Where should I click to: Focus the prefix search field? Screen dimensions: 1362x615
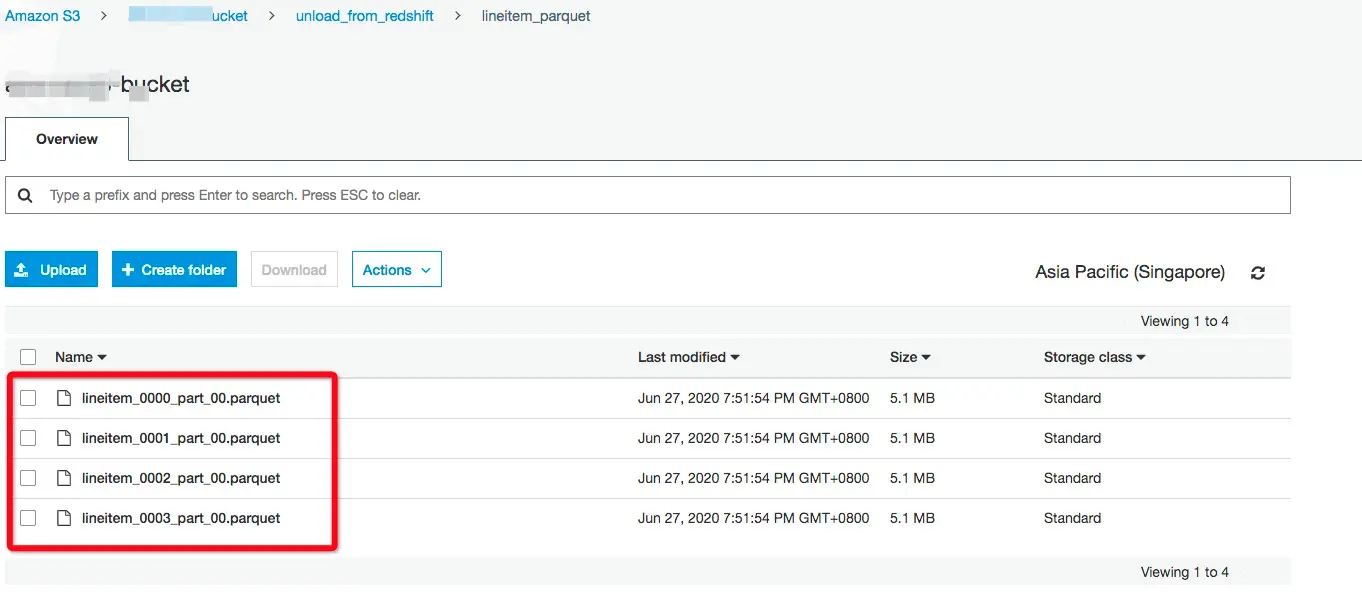(x=648, y=195)
